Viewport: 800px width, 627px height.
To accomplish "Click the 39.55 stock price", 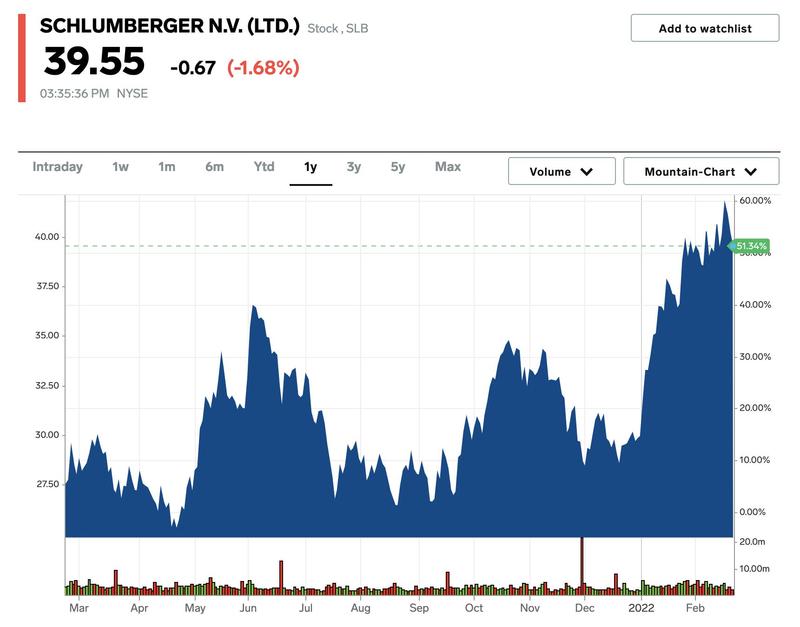I will 94,62.
